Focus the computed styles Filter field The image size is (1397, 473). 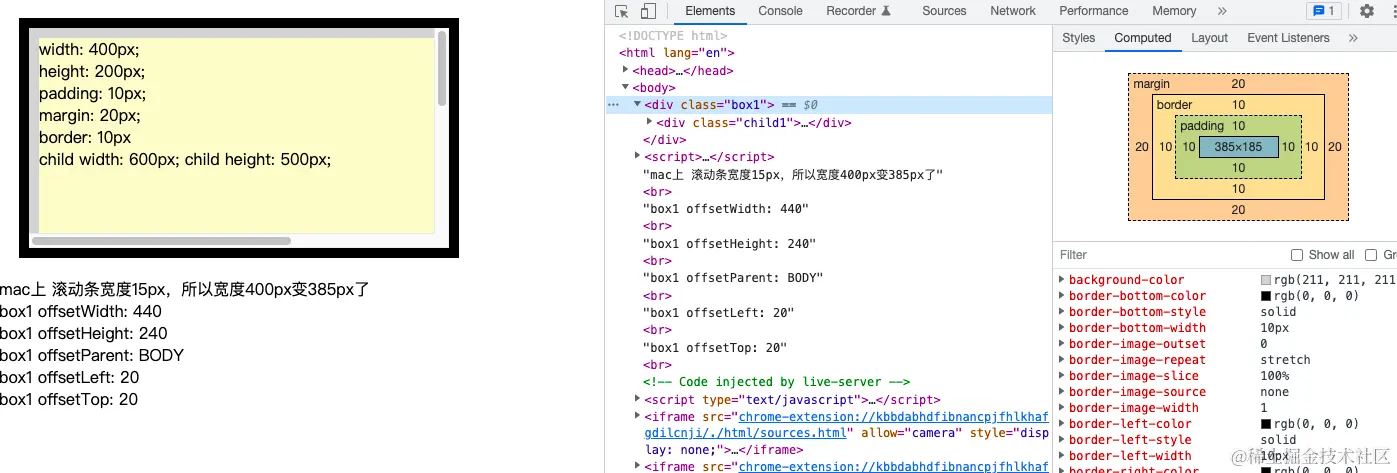pos(1170,255)
